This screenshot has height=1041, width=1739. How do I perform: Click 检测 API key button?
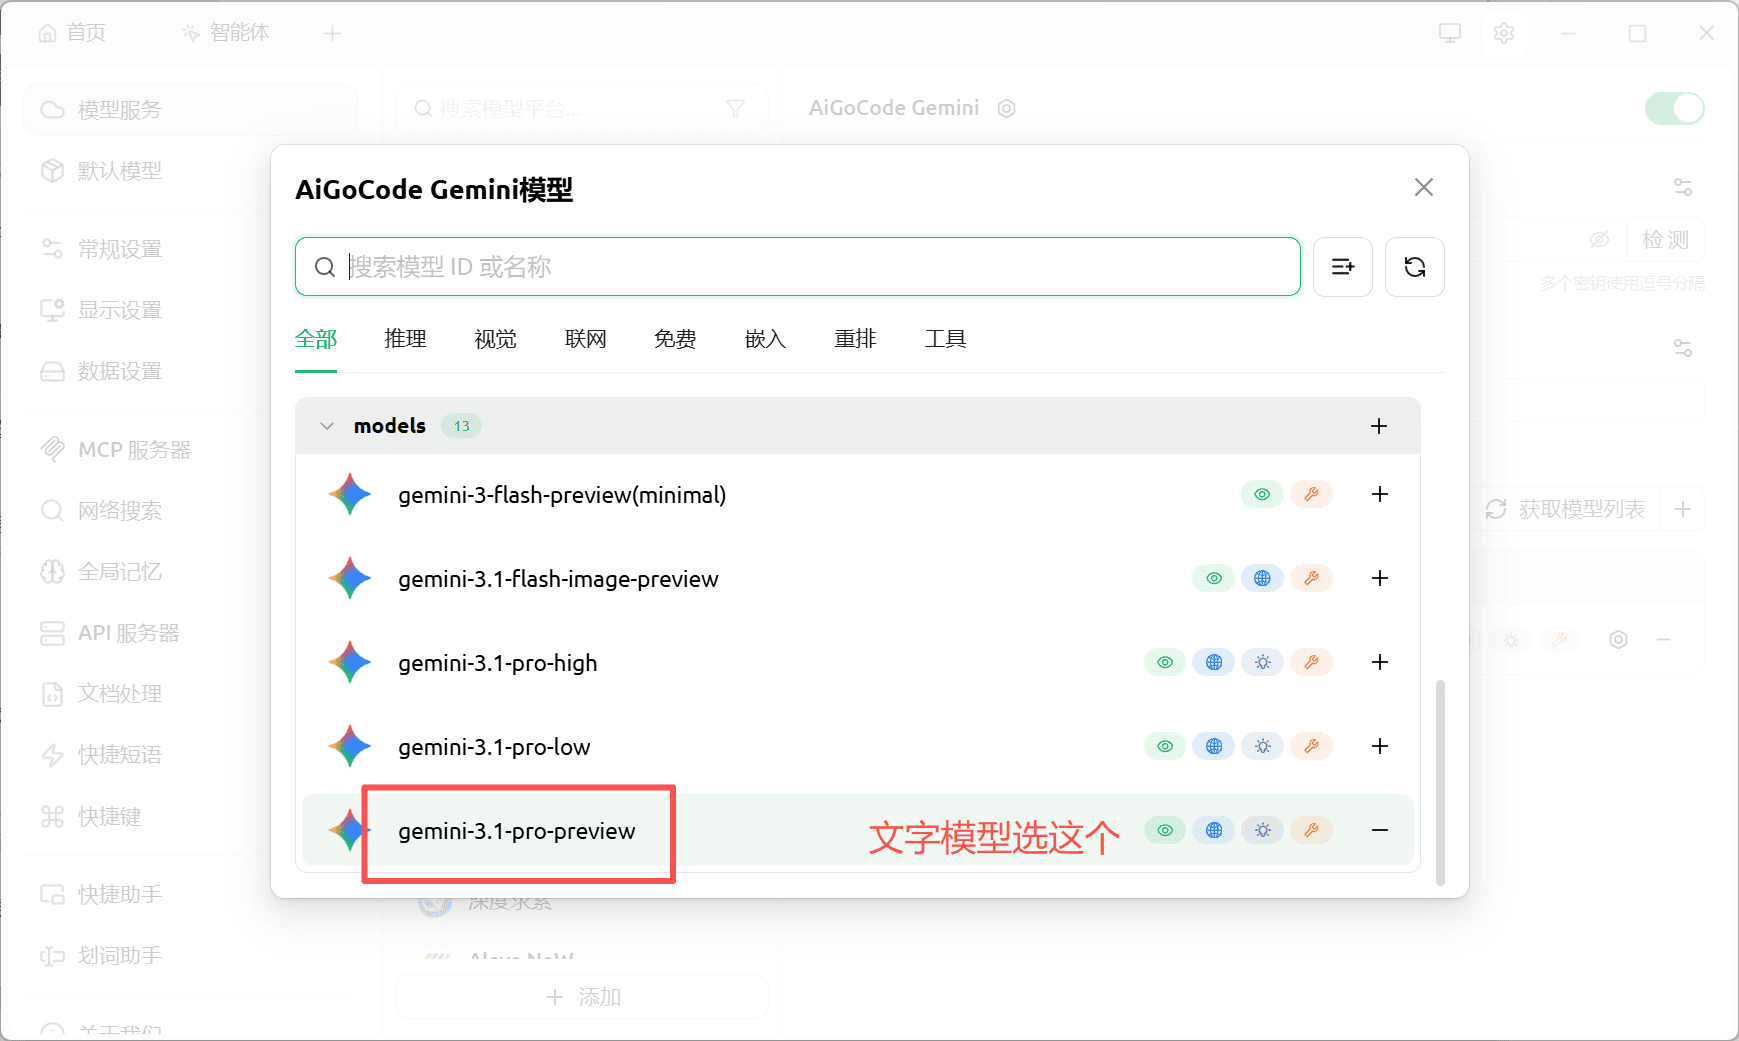1665,240
